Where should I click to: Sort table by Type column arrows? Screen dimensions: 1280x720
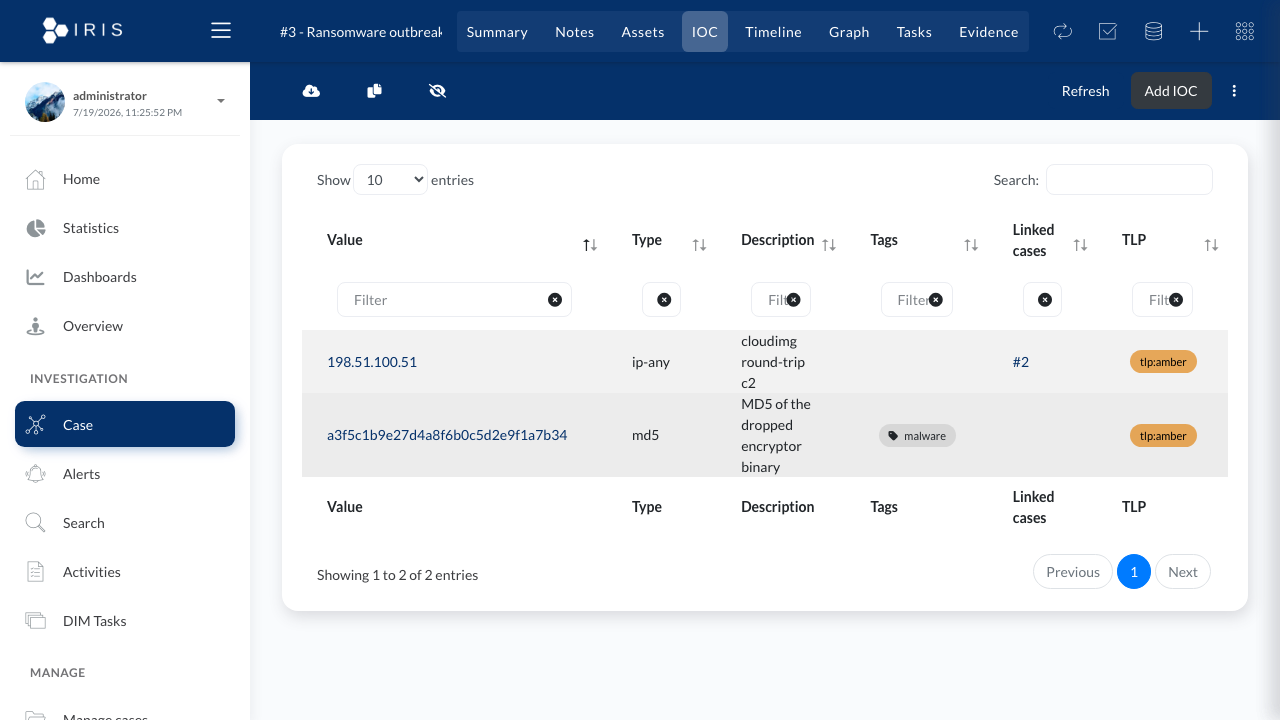coord(699,245)
